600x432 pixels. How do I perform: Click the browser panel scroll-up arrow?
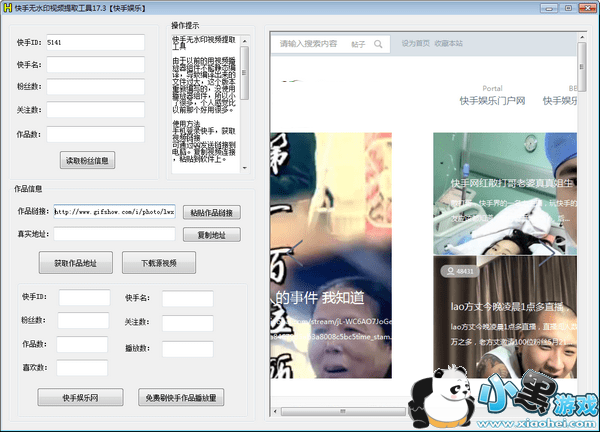click(x=582, y=37)
